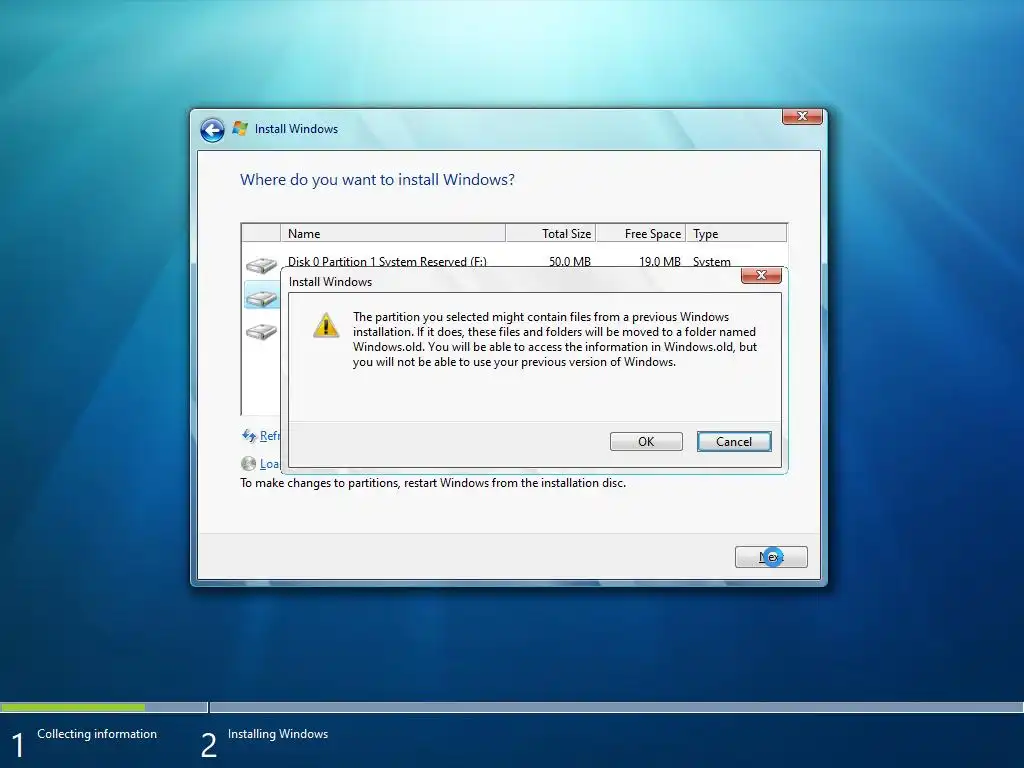Select Disk 0 Partition 1 drive icon
This screenshot has width=1024, height=768.
[261, 264]
